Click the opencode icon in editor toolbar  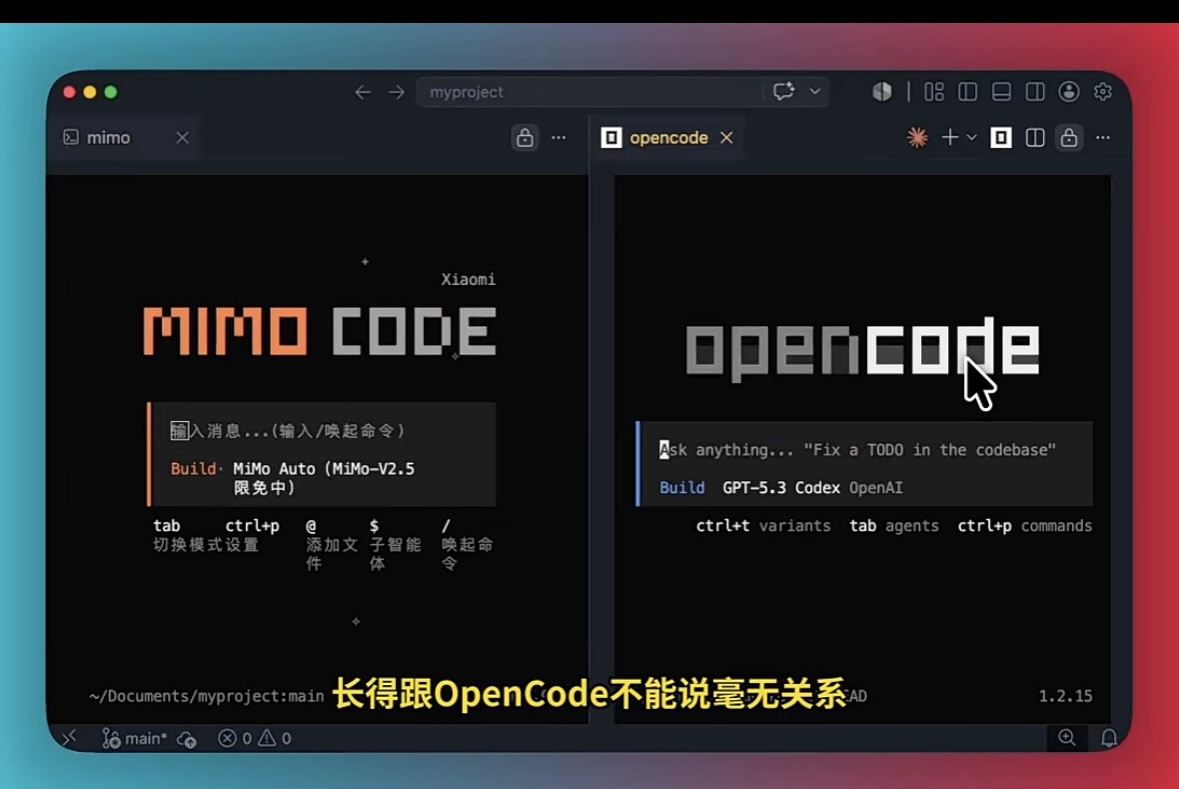coord(1001,138)
